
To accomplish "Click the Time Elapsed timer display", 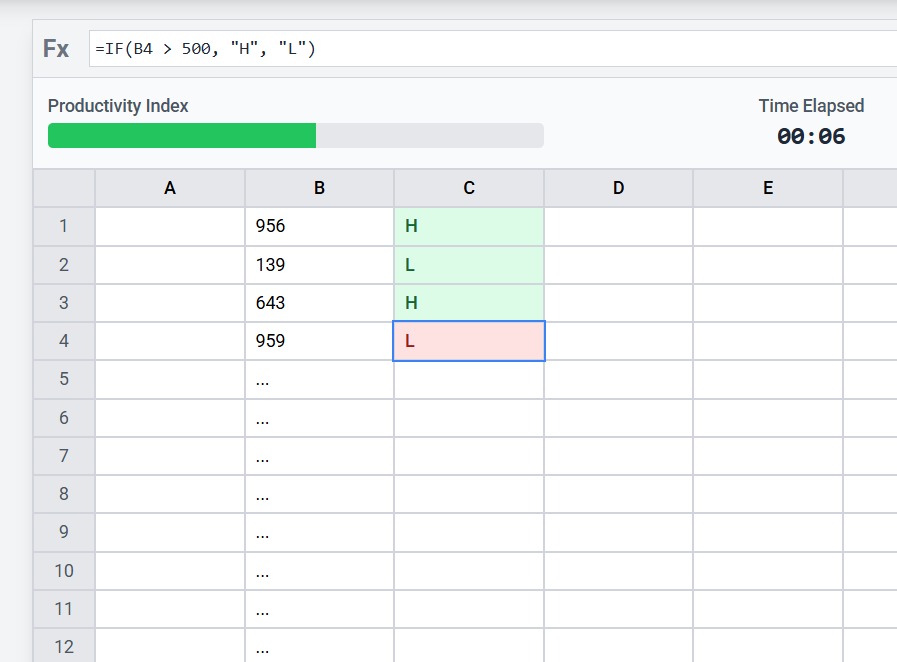I will [x=811, y=136].
